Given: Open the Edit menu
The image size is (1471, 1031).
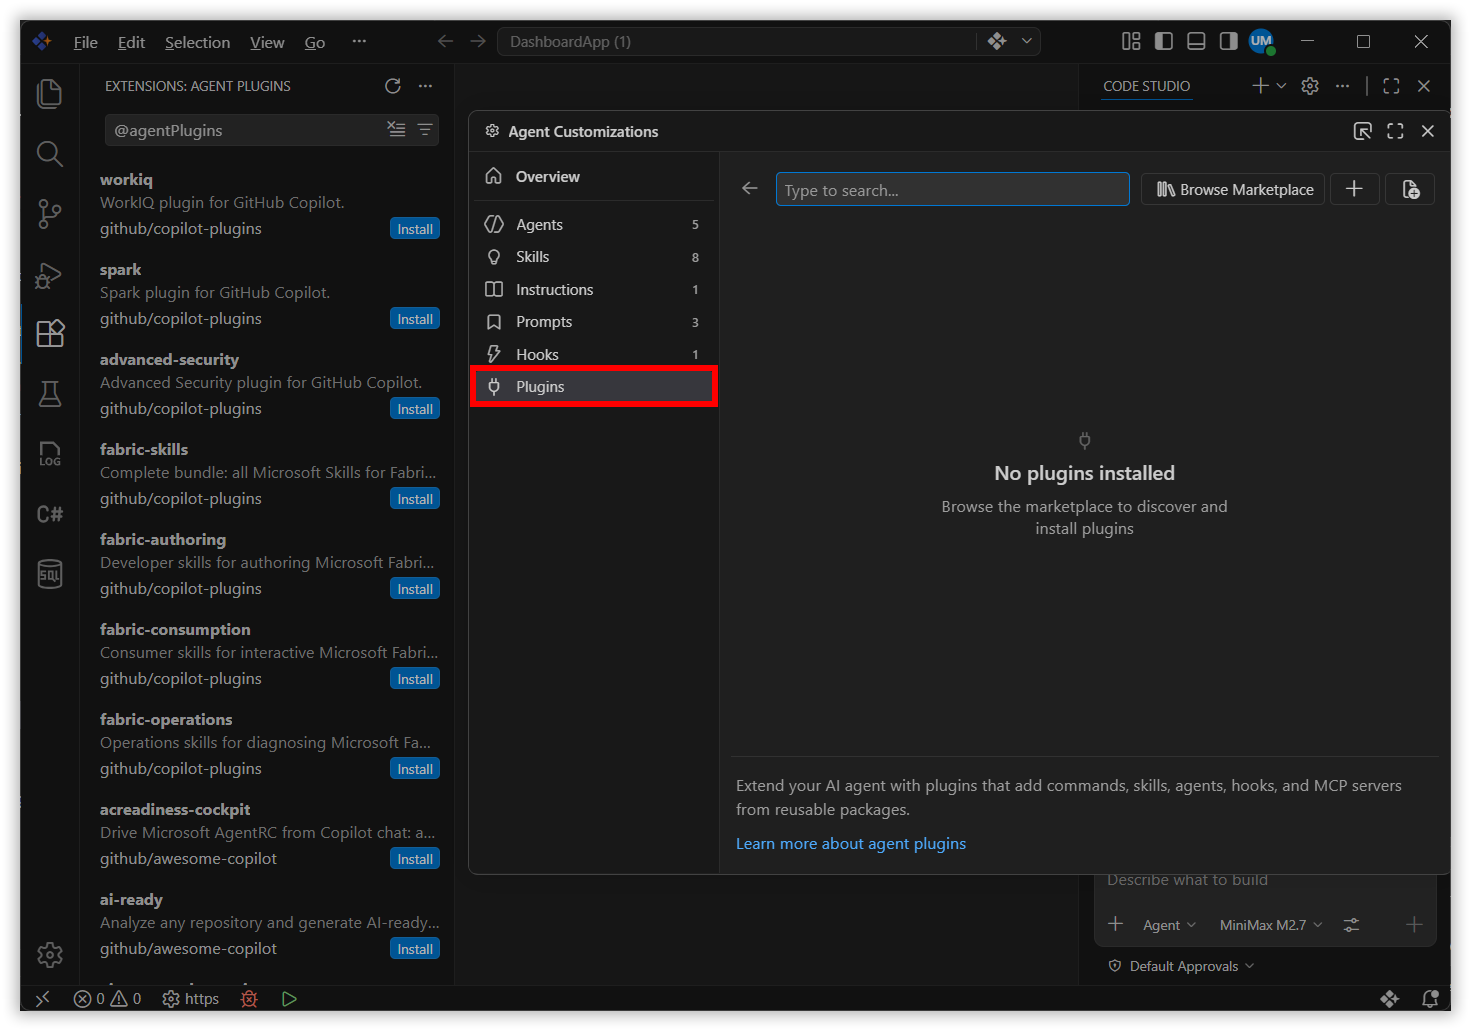Looking at the screenshot, I should click(131, 42).
